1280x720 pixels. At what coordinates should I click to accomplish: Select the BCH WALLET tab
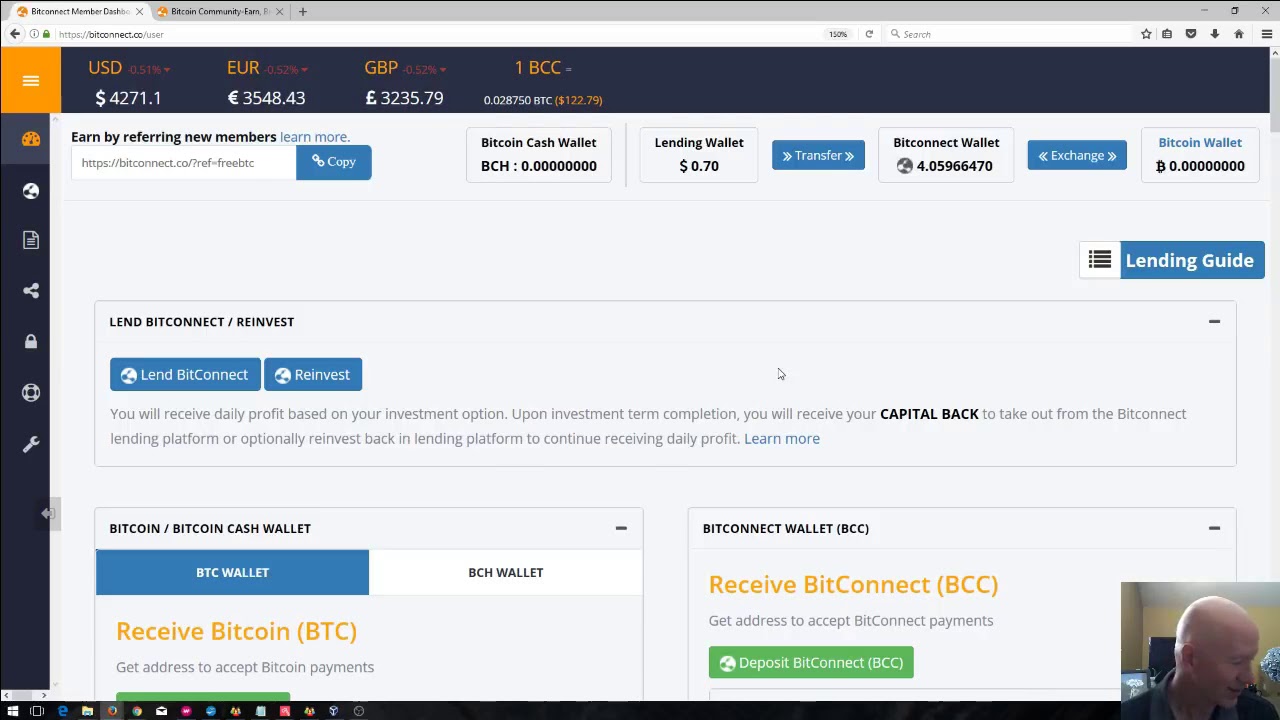pyautogui.click(x=505, y=572)
